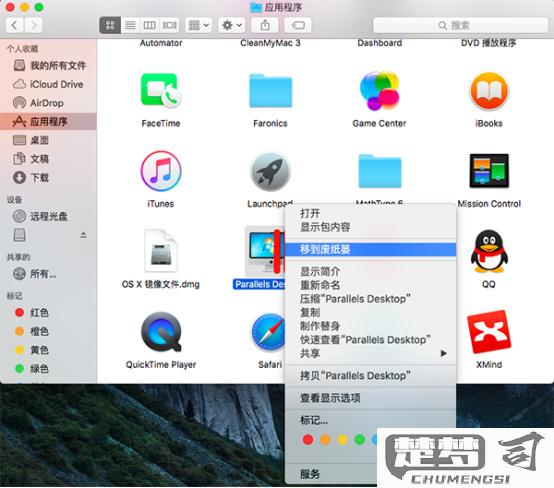Choose 制作替身 from context menu
The image size is (554, 488).
(370, 326)
